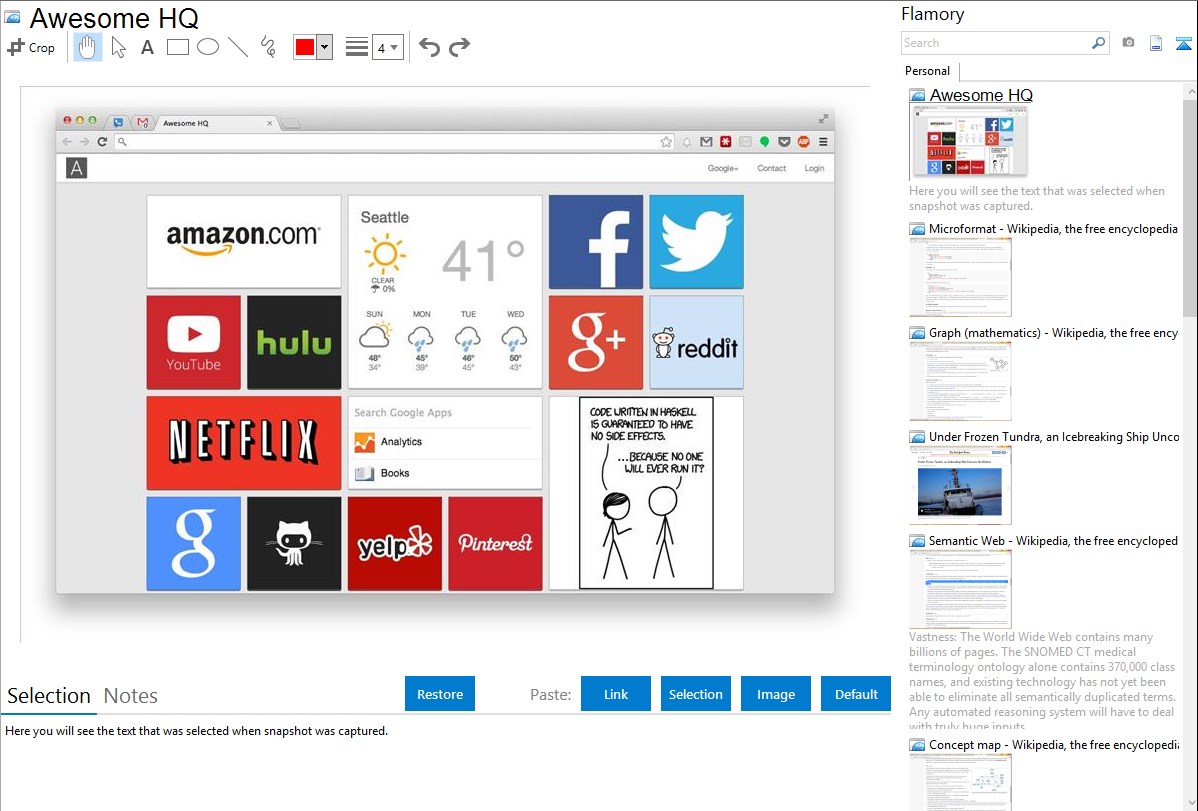Activate the hand pan tool

click(87, 47)
